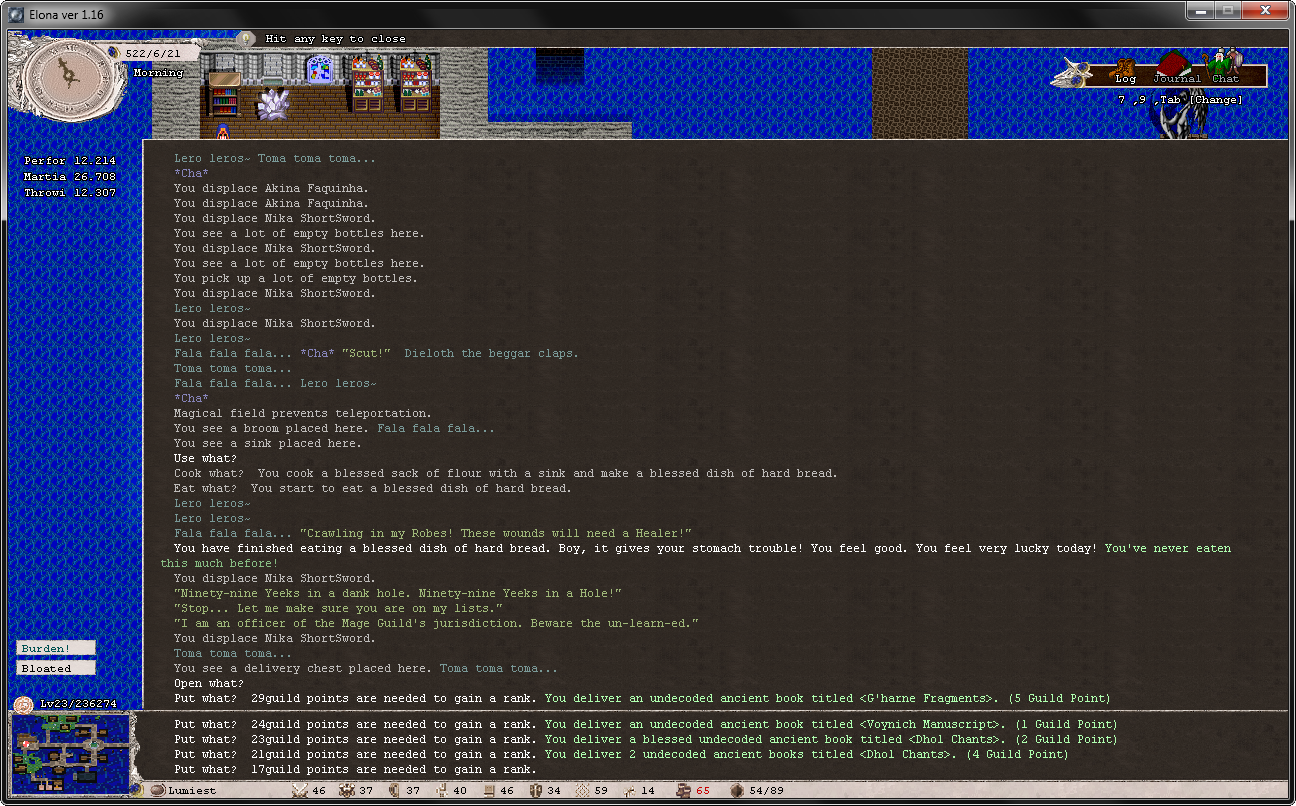Viewport: 1296px width, 806px height.
Task: Click the stained-glass window on the wall
Action: click(x=320, y=70)
